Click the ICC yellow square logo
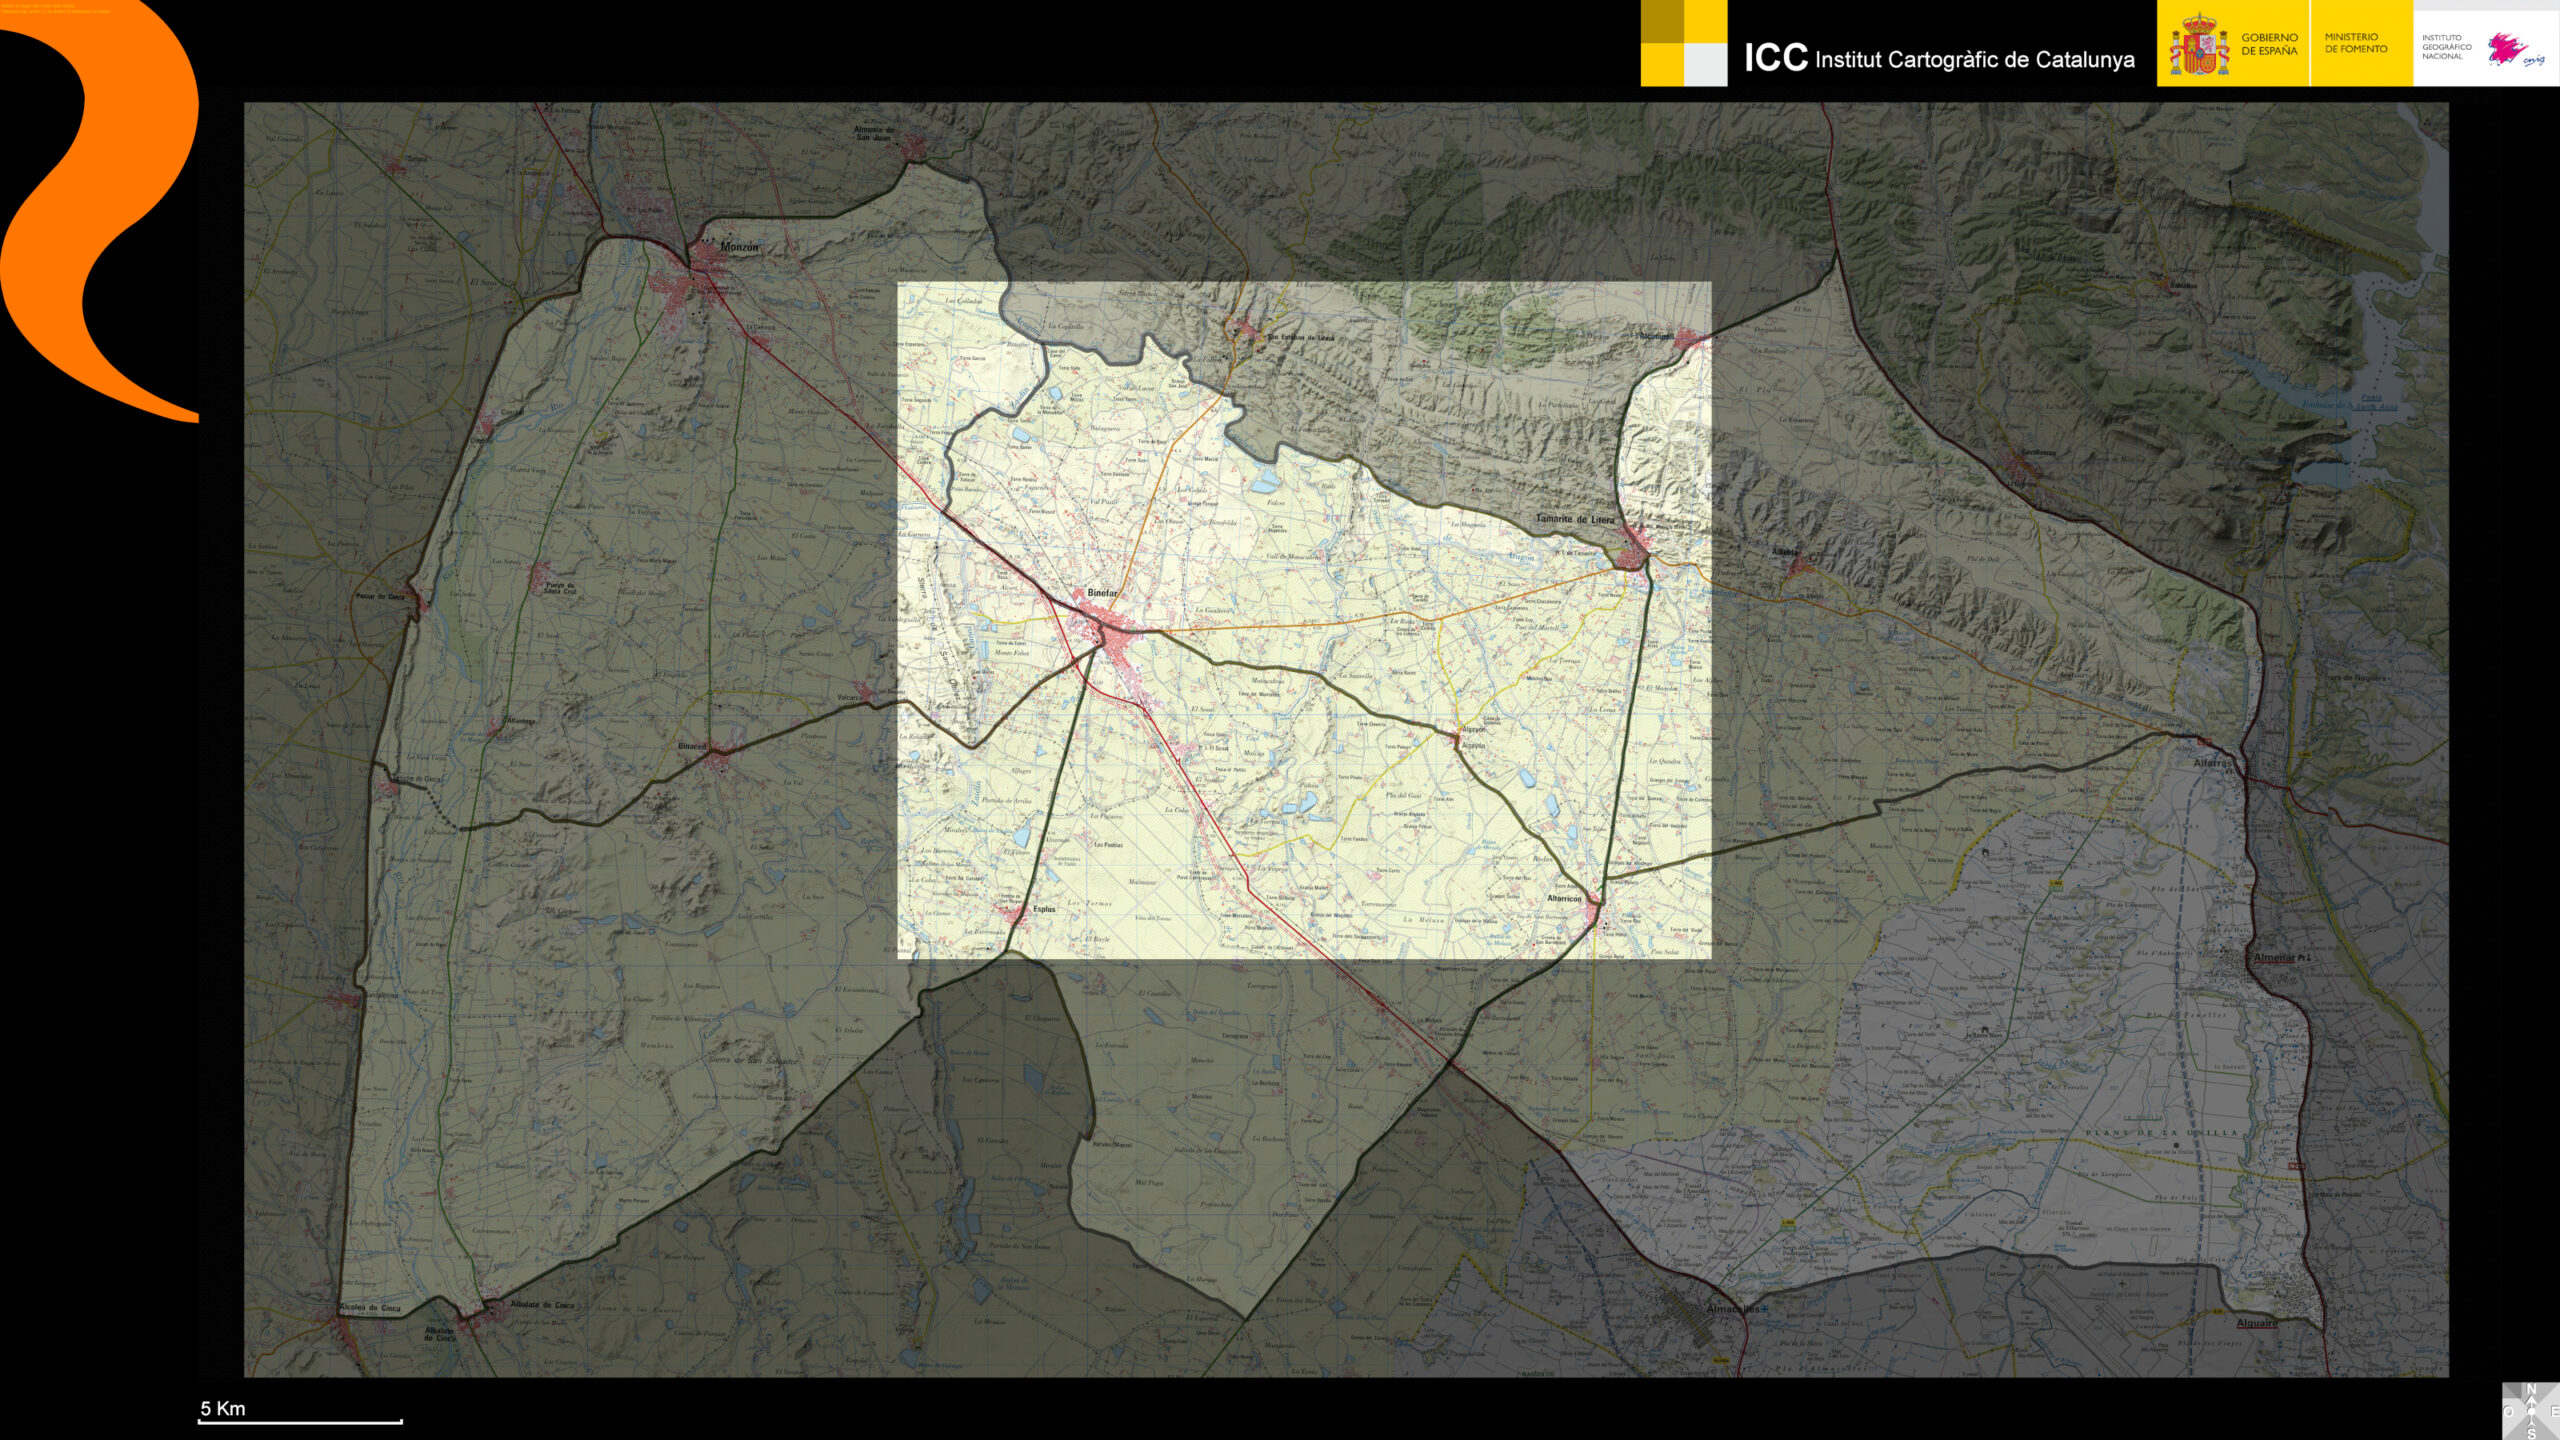This screenshot has height=1440, width=2560. click(1683, 43)
